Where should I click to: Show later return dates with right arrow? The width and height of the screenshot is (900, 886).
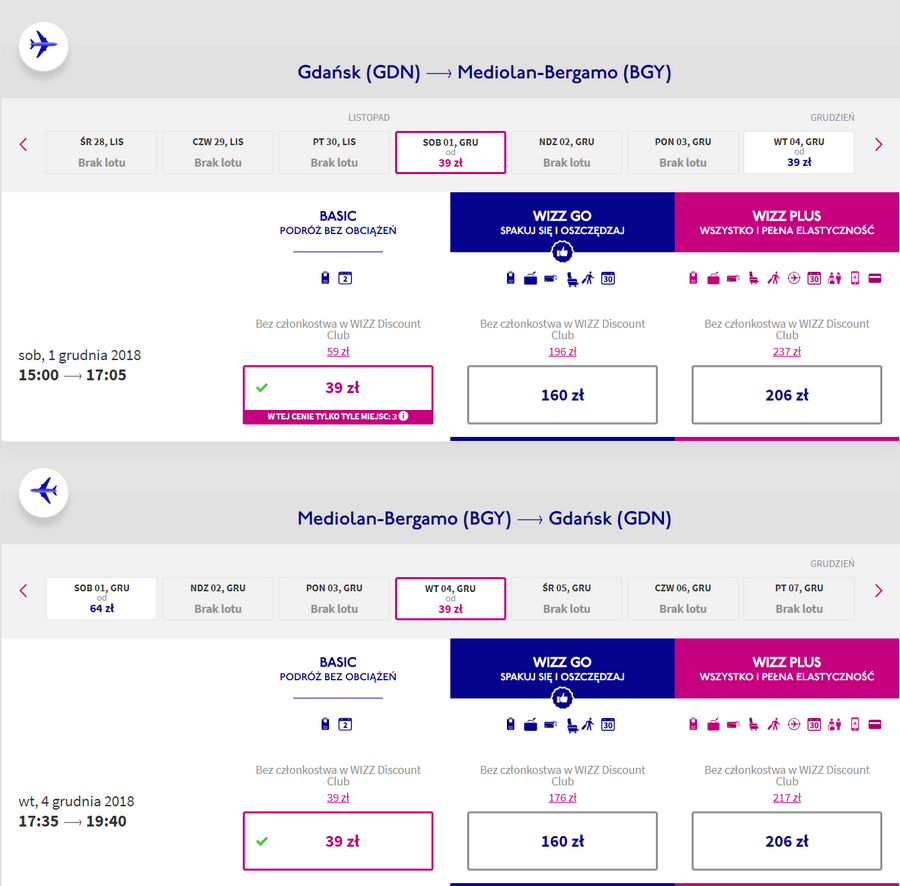click(878, 590)
